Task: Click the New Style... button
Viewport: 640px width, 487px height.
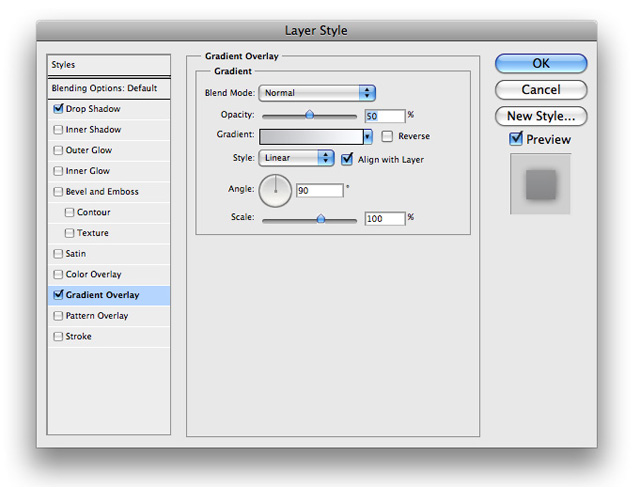Action: point(541,116)
